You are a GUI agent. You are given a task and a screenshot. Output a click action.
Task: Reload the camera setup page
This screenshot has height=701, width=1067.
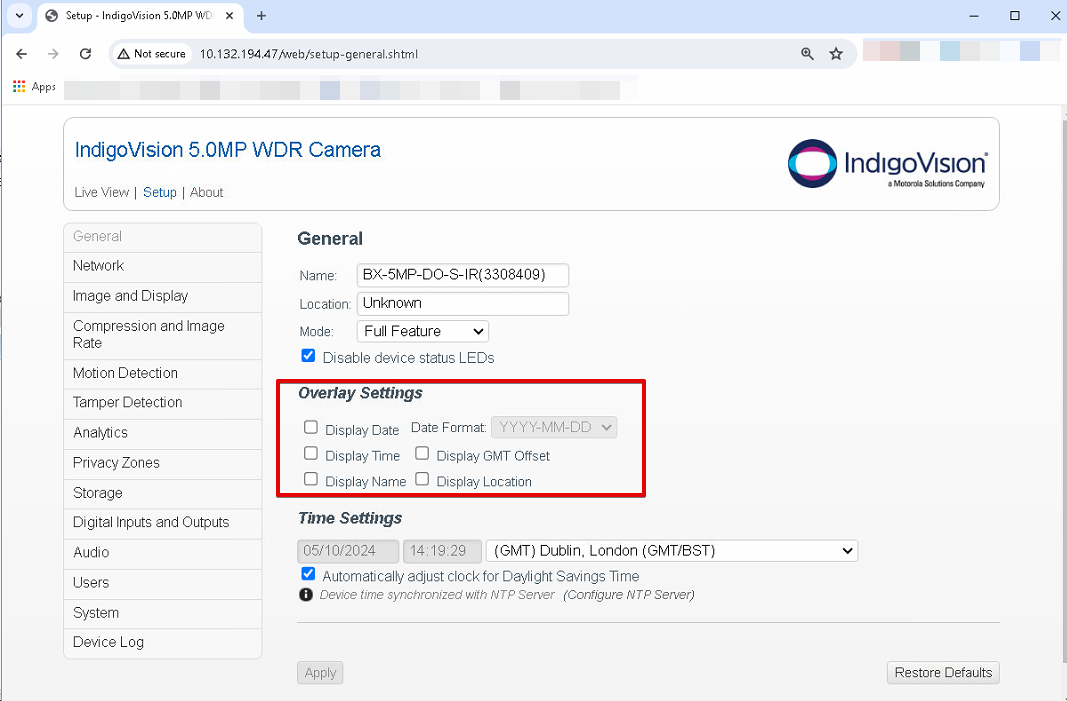click(85, 54)
